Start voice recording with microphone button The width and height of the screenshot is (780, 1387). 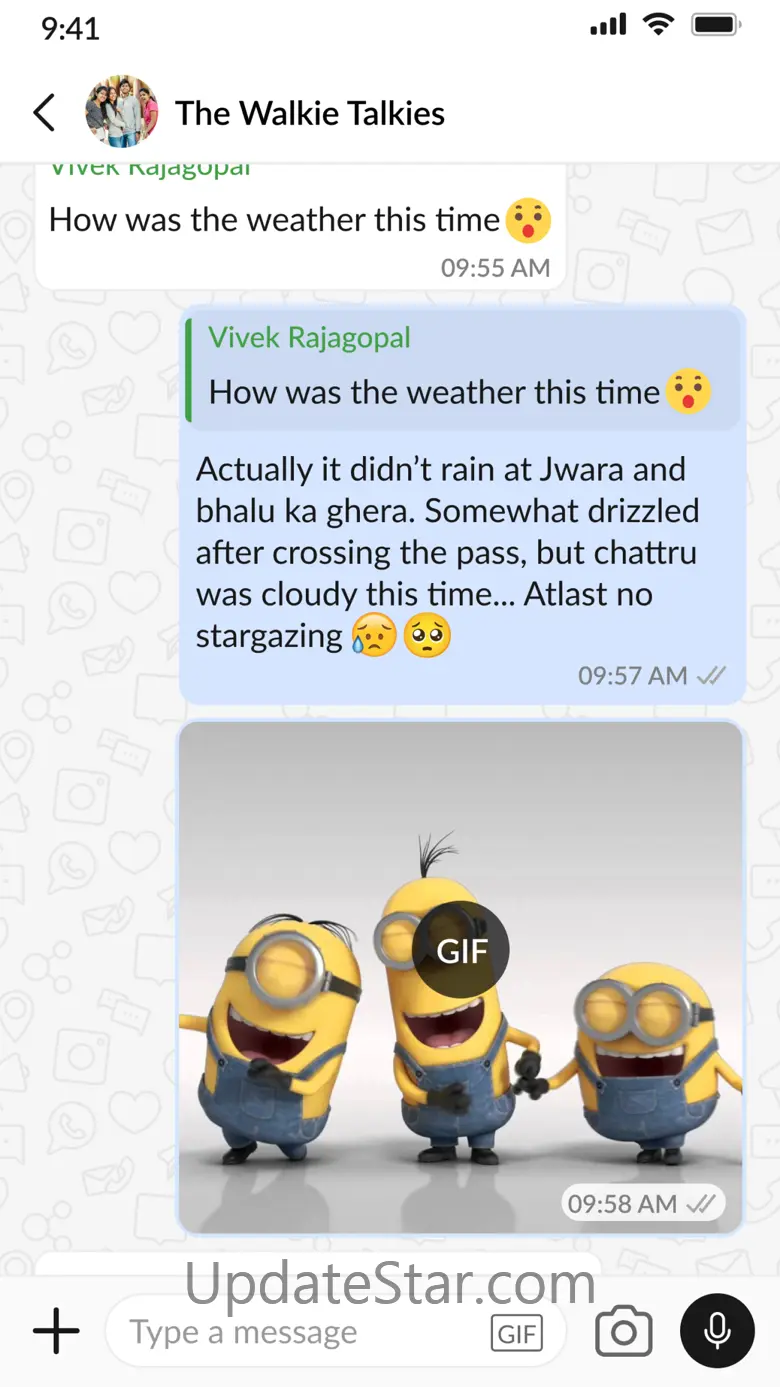click(x=717, y=1331)
